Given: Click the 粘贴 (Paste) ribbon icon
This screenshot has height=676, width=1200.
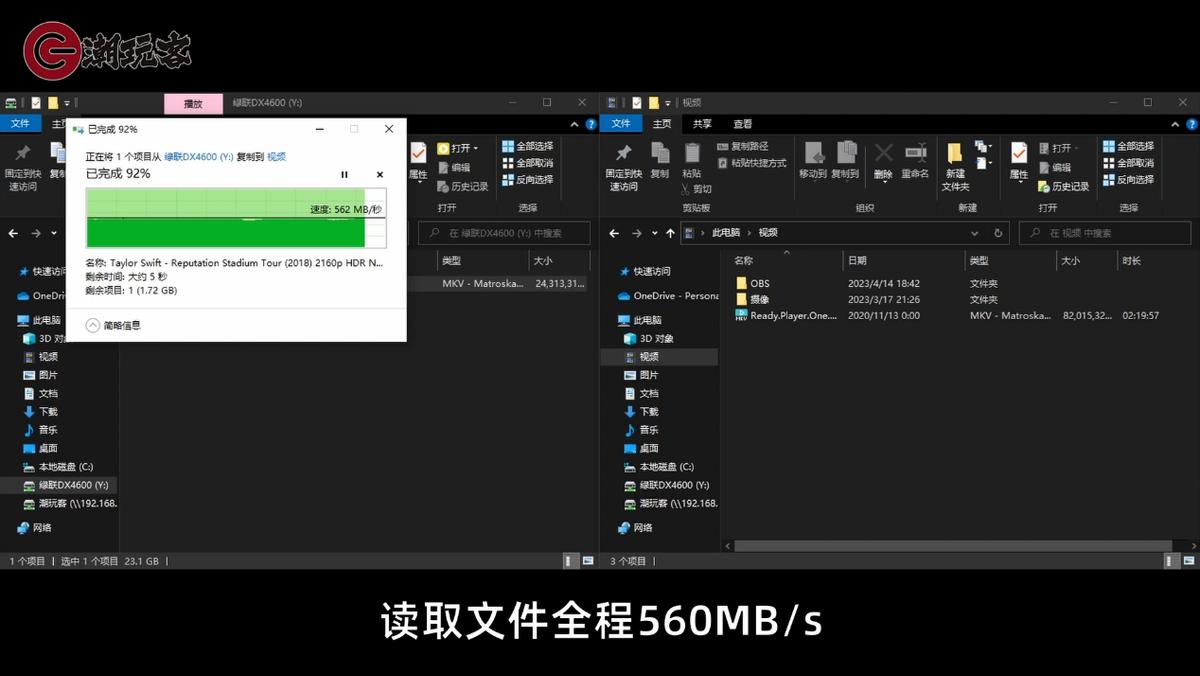Looking at the screenshot, I should coord(691,155).
